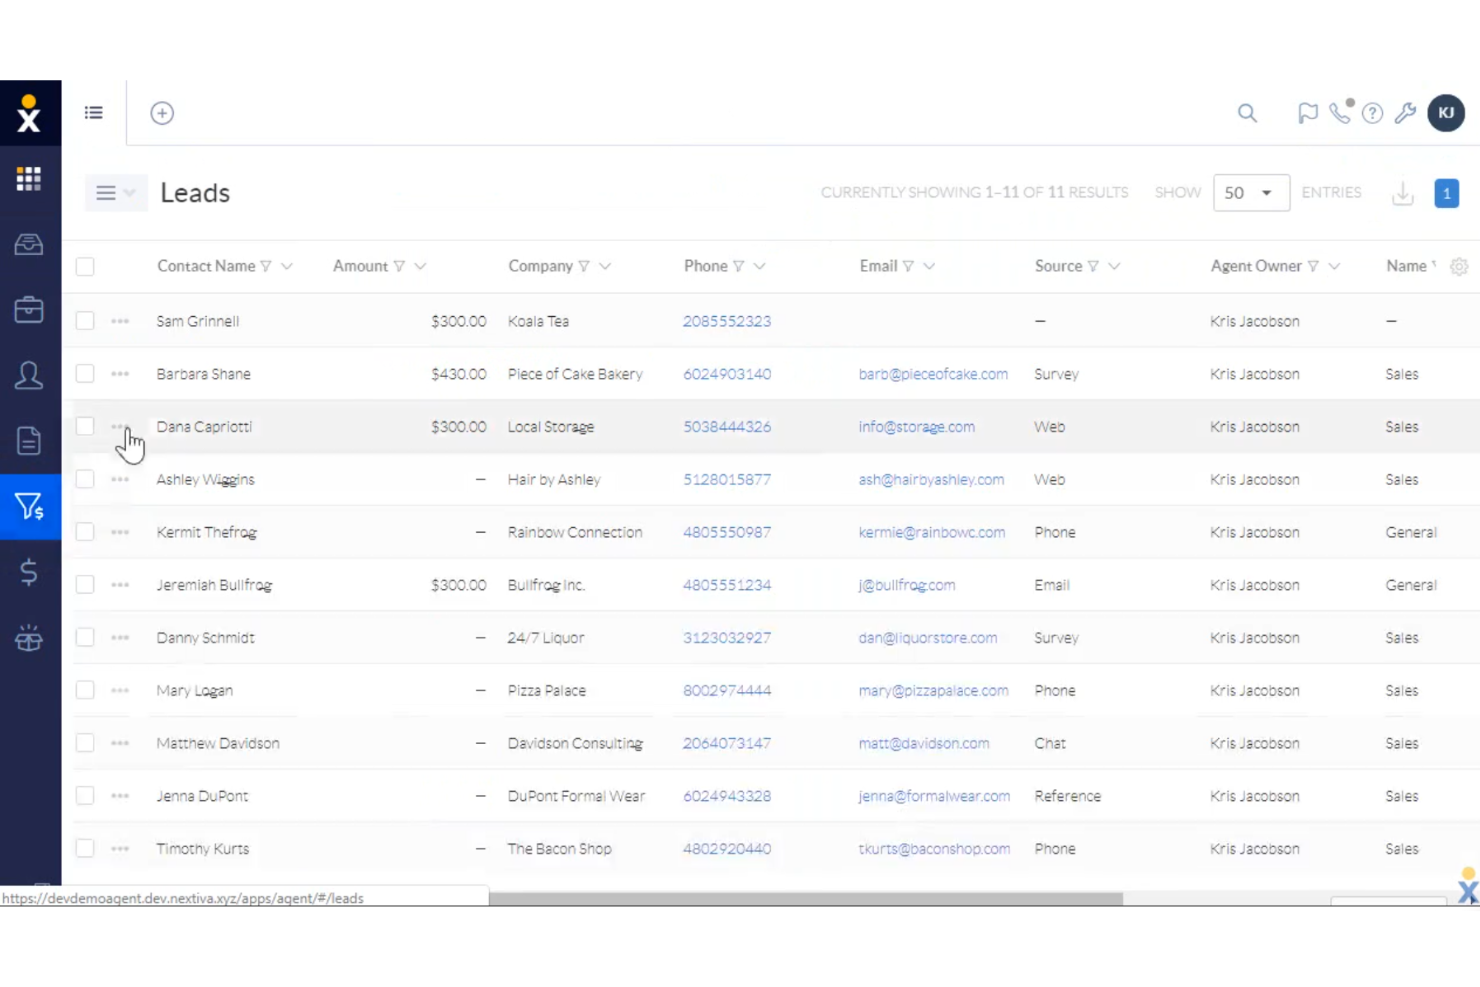Click the email link barb@pieceofcake.com

pos(933,373)
